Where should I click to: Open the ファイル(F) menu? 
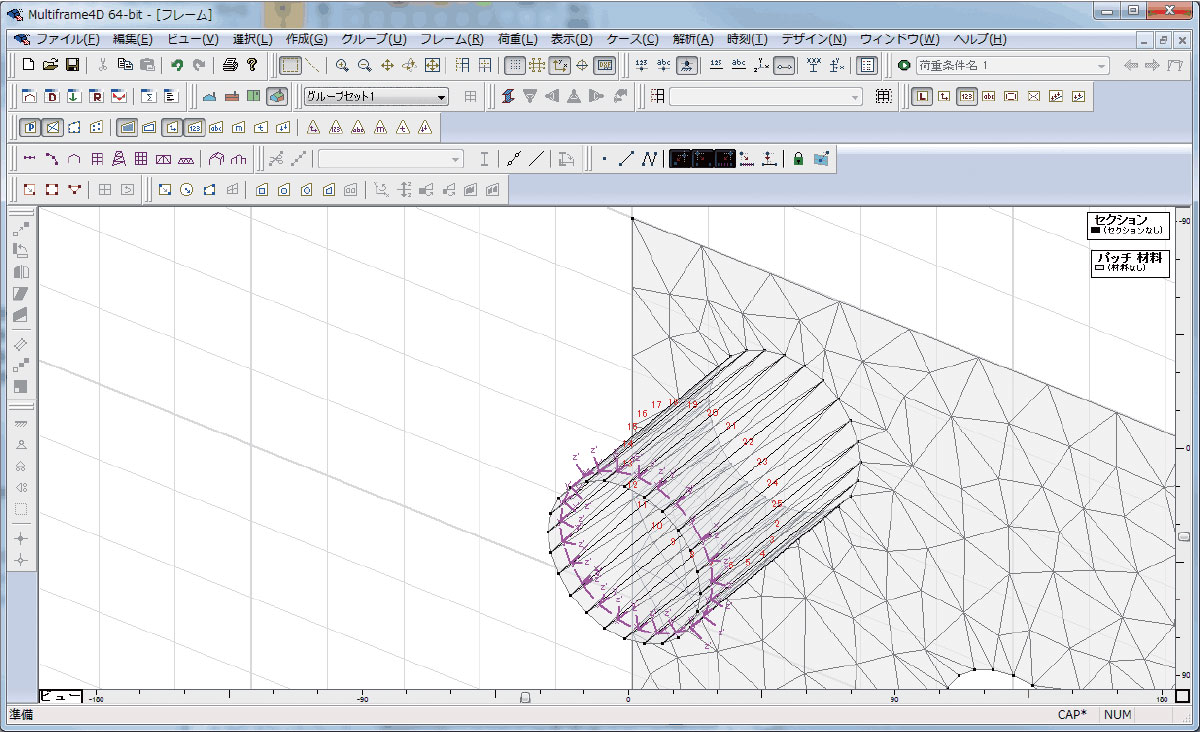pos(67,39)
